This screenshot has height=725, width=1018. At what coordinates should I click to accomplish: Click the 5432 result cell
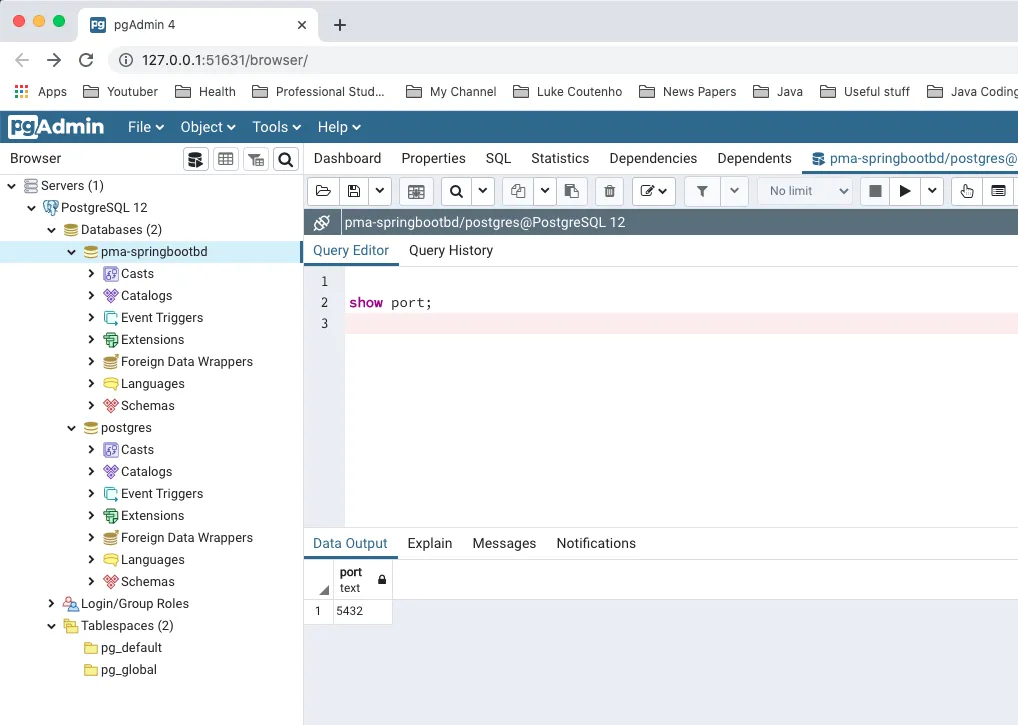pyautogui.click(x=362, y=611)
